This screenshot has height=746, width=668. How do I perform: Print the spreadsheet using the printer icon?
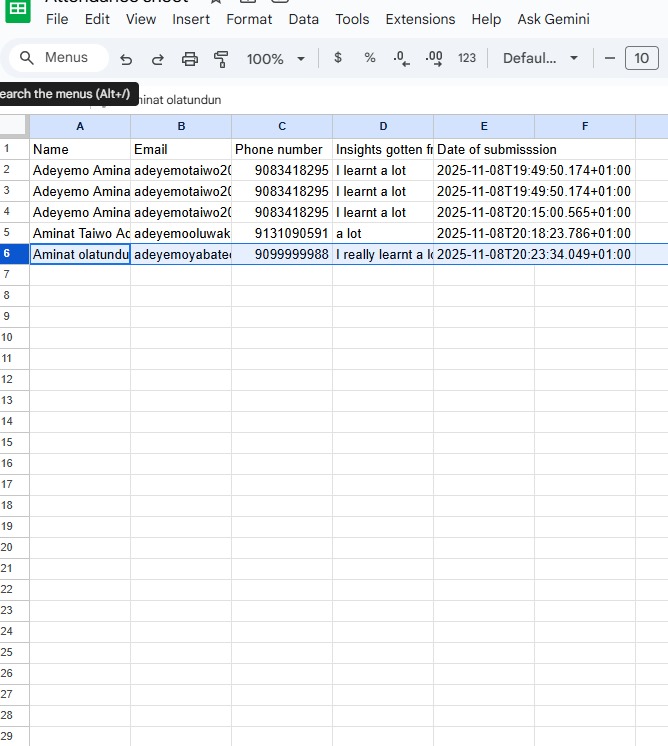[190, 59]
